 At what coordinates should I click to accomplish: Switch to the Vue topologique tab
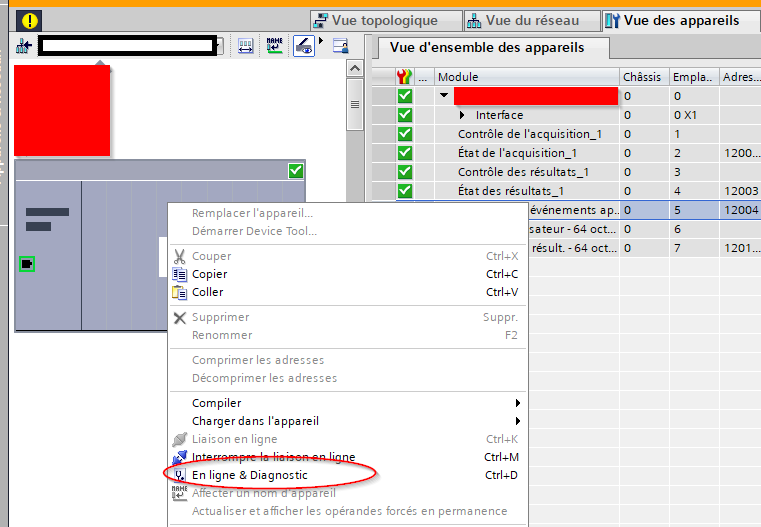tap(386, 20)
